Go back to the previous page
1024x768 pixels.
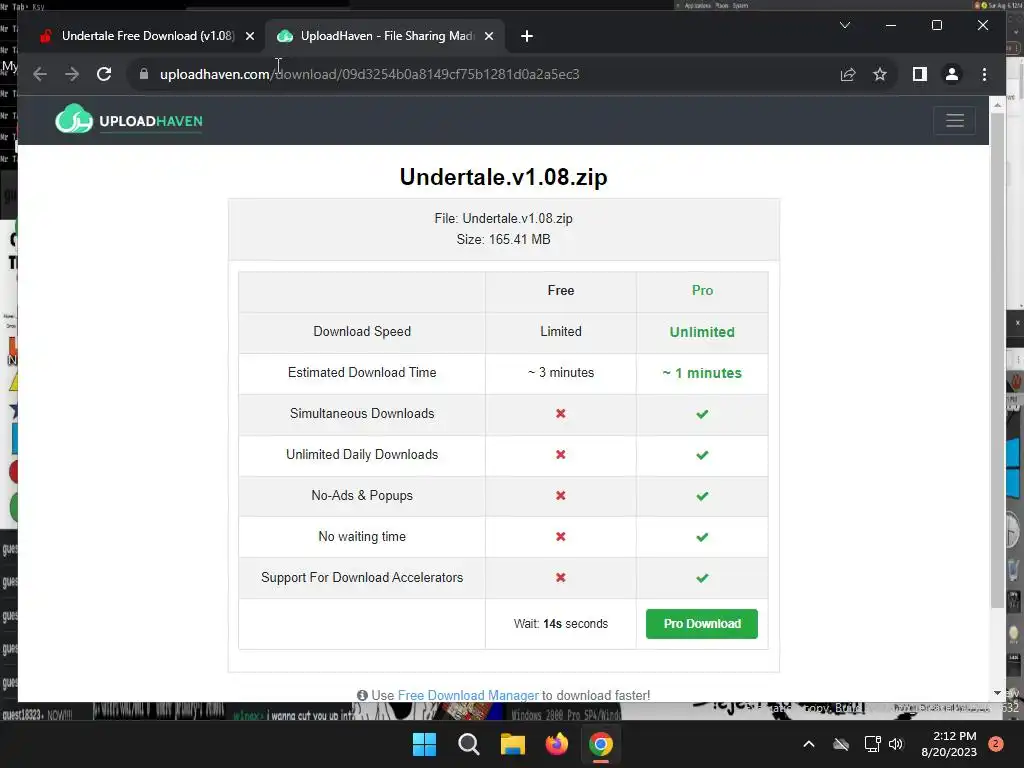tap(40, 74)
